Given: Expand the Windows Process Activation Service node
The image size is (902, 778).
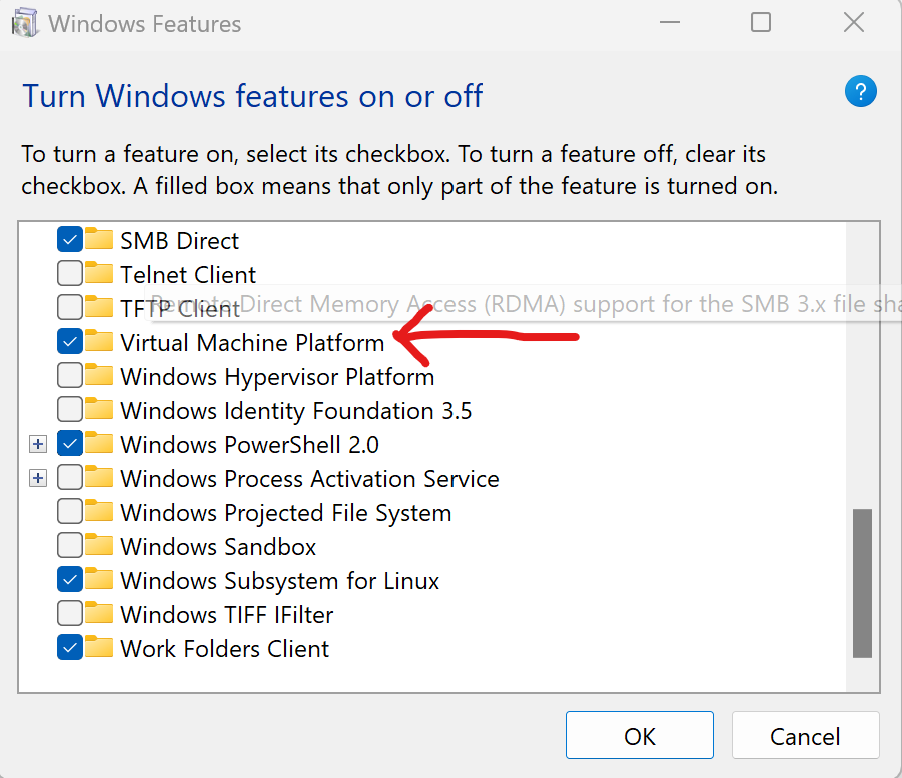Looking at the screenshot, I should pos(38,478).
